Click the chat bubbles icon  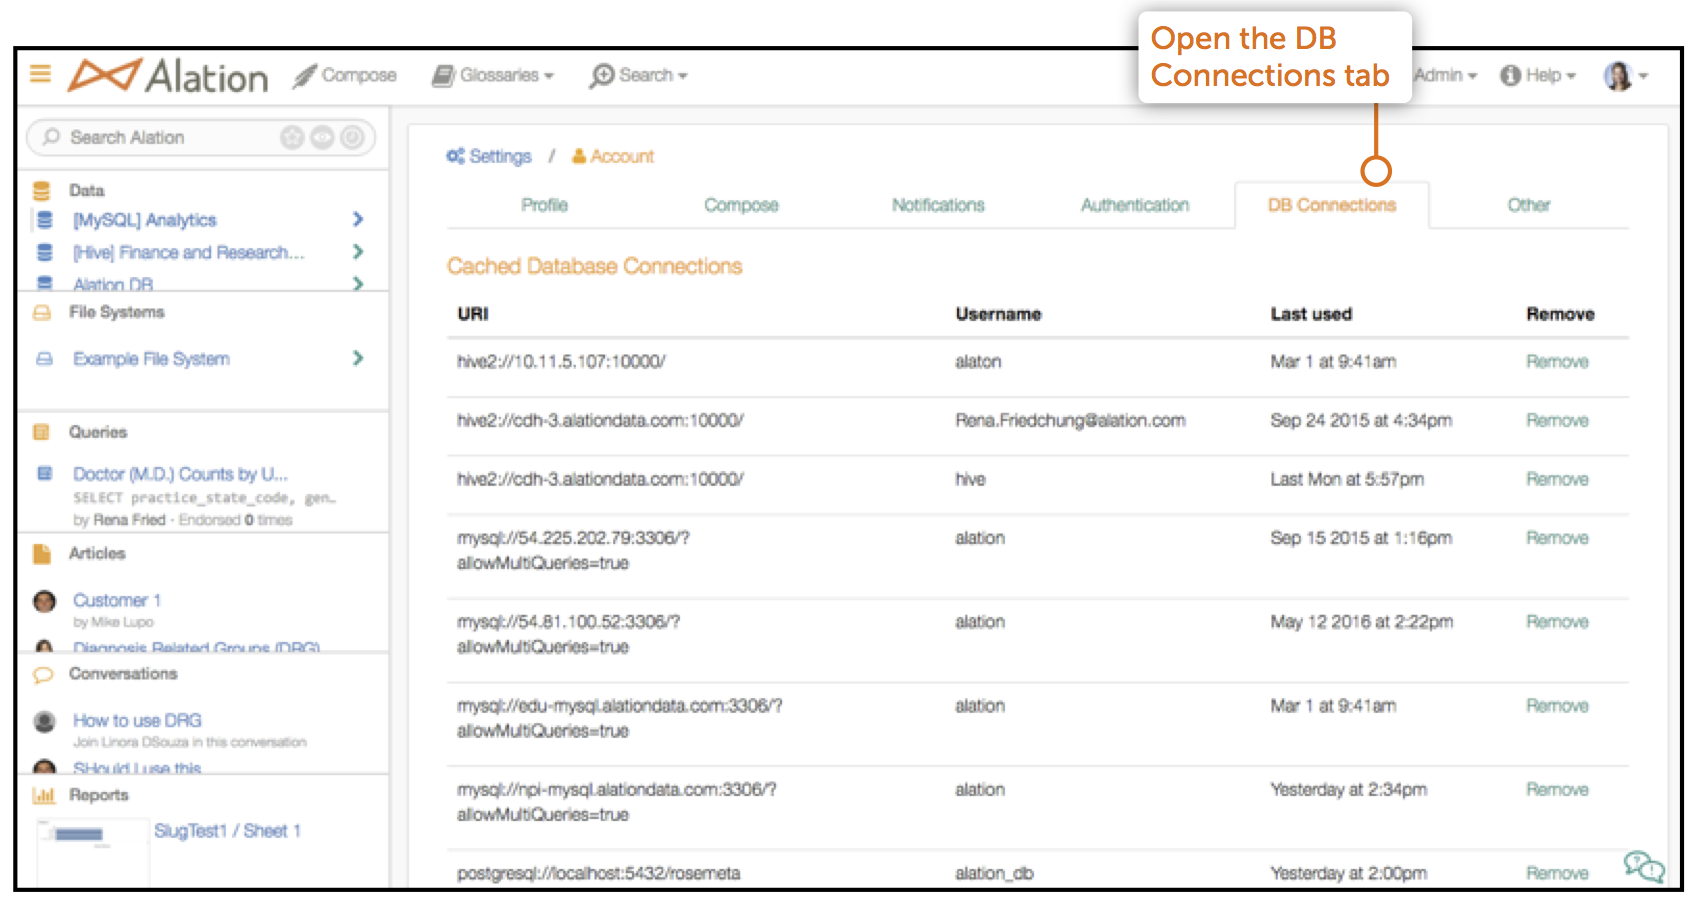[x=1643, y=865]
